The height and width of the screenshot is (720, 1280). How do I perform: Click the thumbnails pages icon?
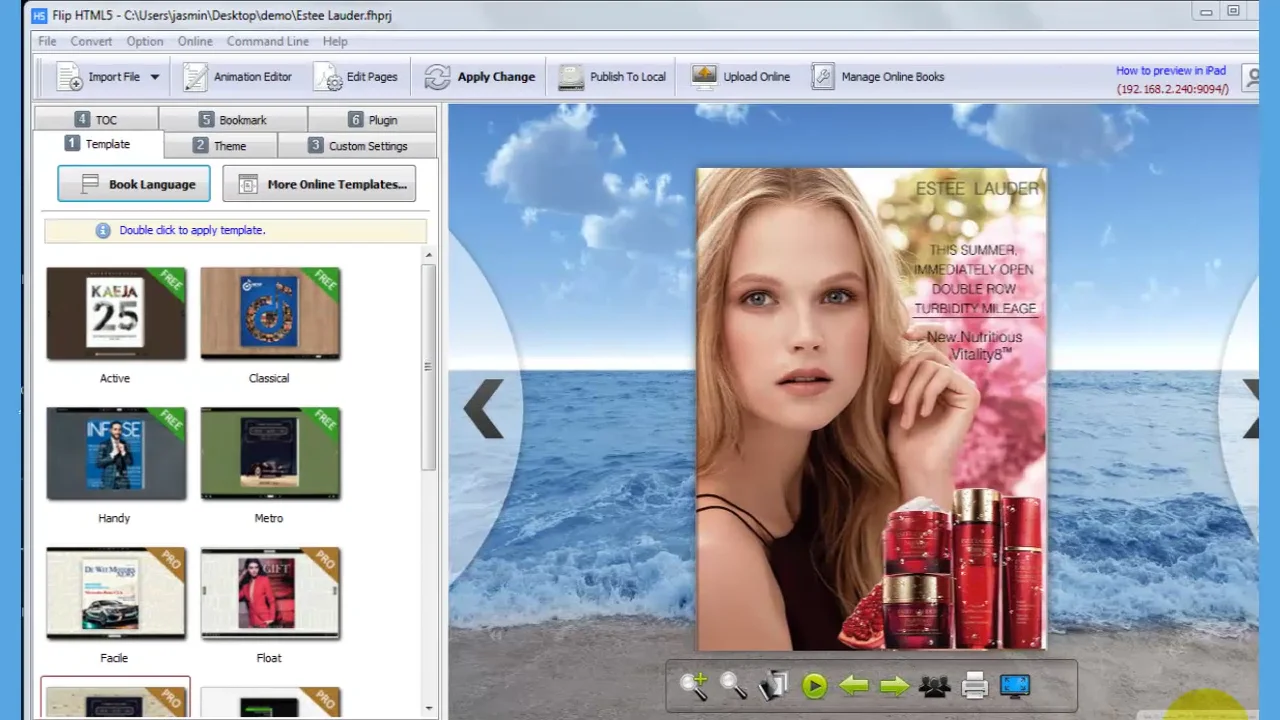point(773,686)
